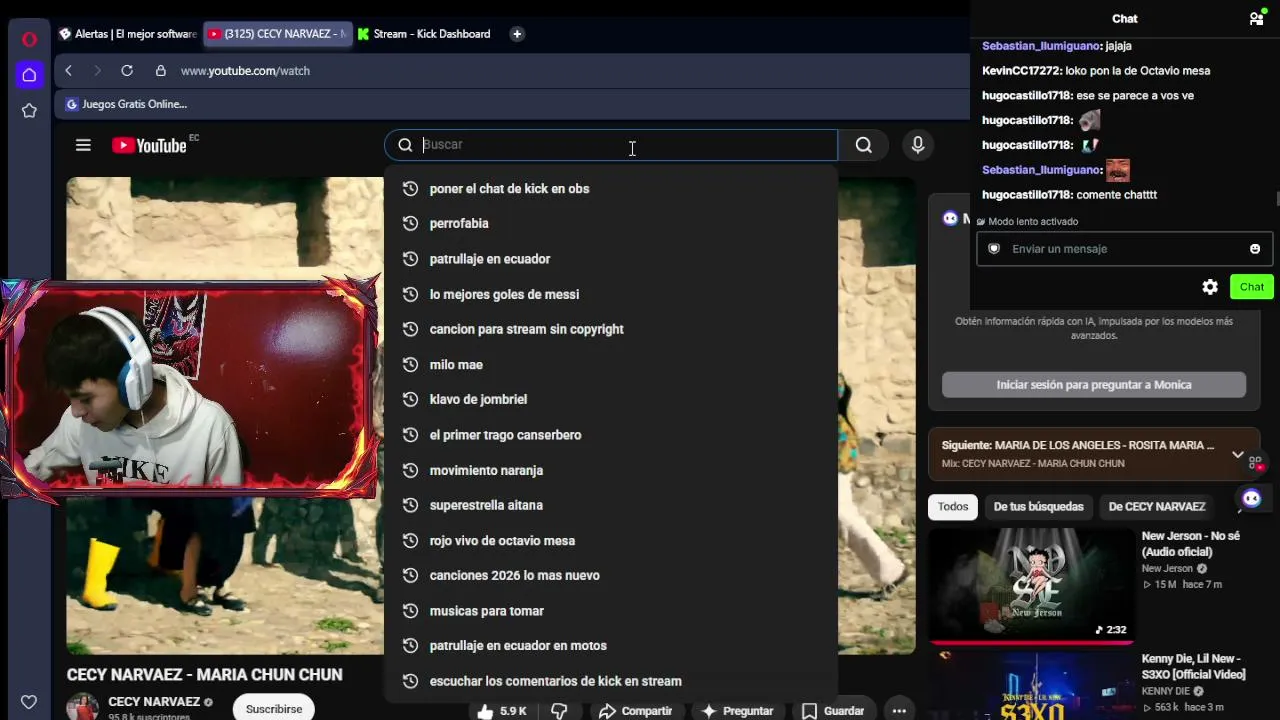Image resolution: width=1280 pixels, height=720 pixels.
Task: Switch to the Alertas browser tab
Action: pos(127,34)
